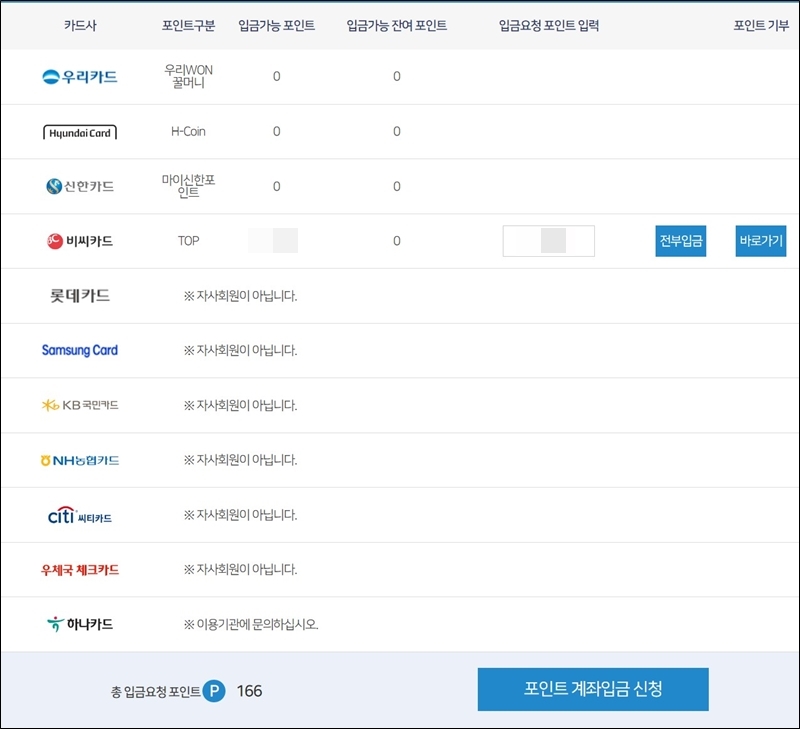Click the 바로가기 button

(759, 241)
